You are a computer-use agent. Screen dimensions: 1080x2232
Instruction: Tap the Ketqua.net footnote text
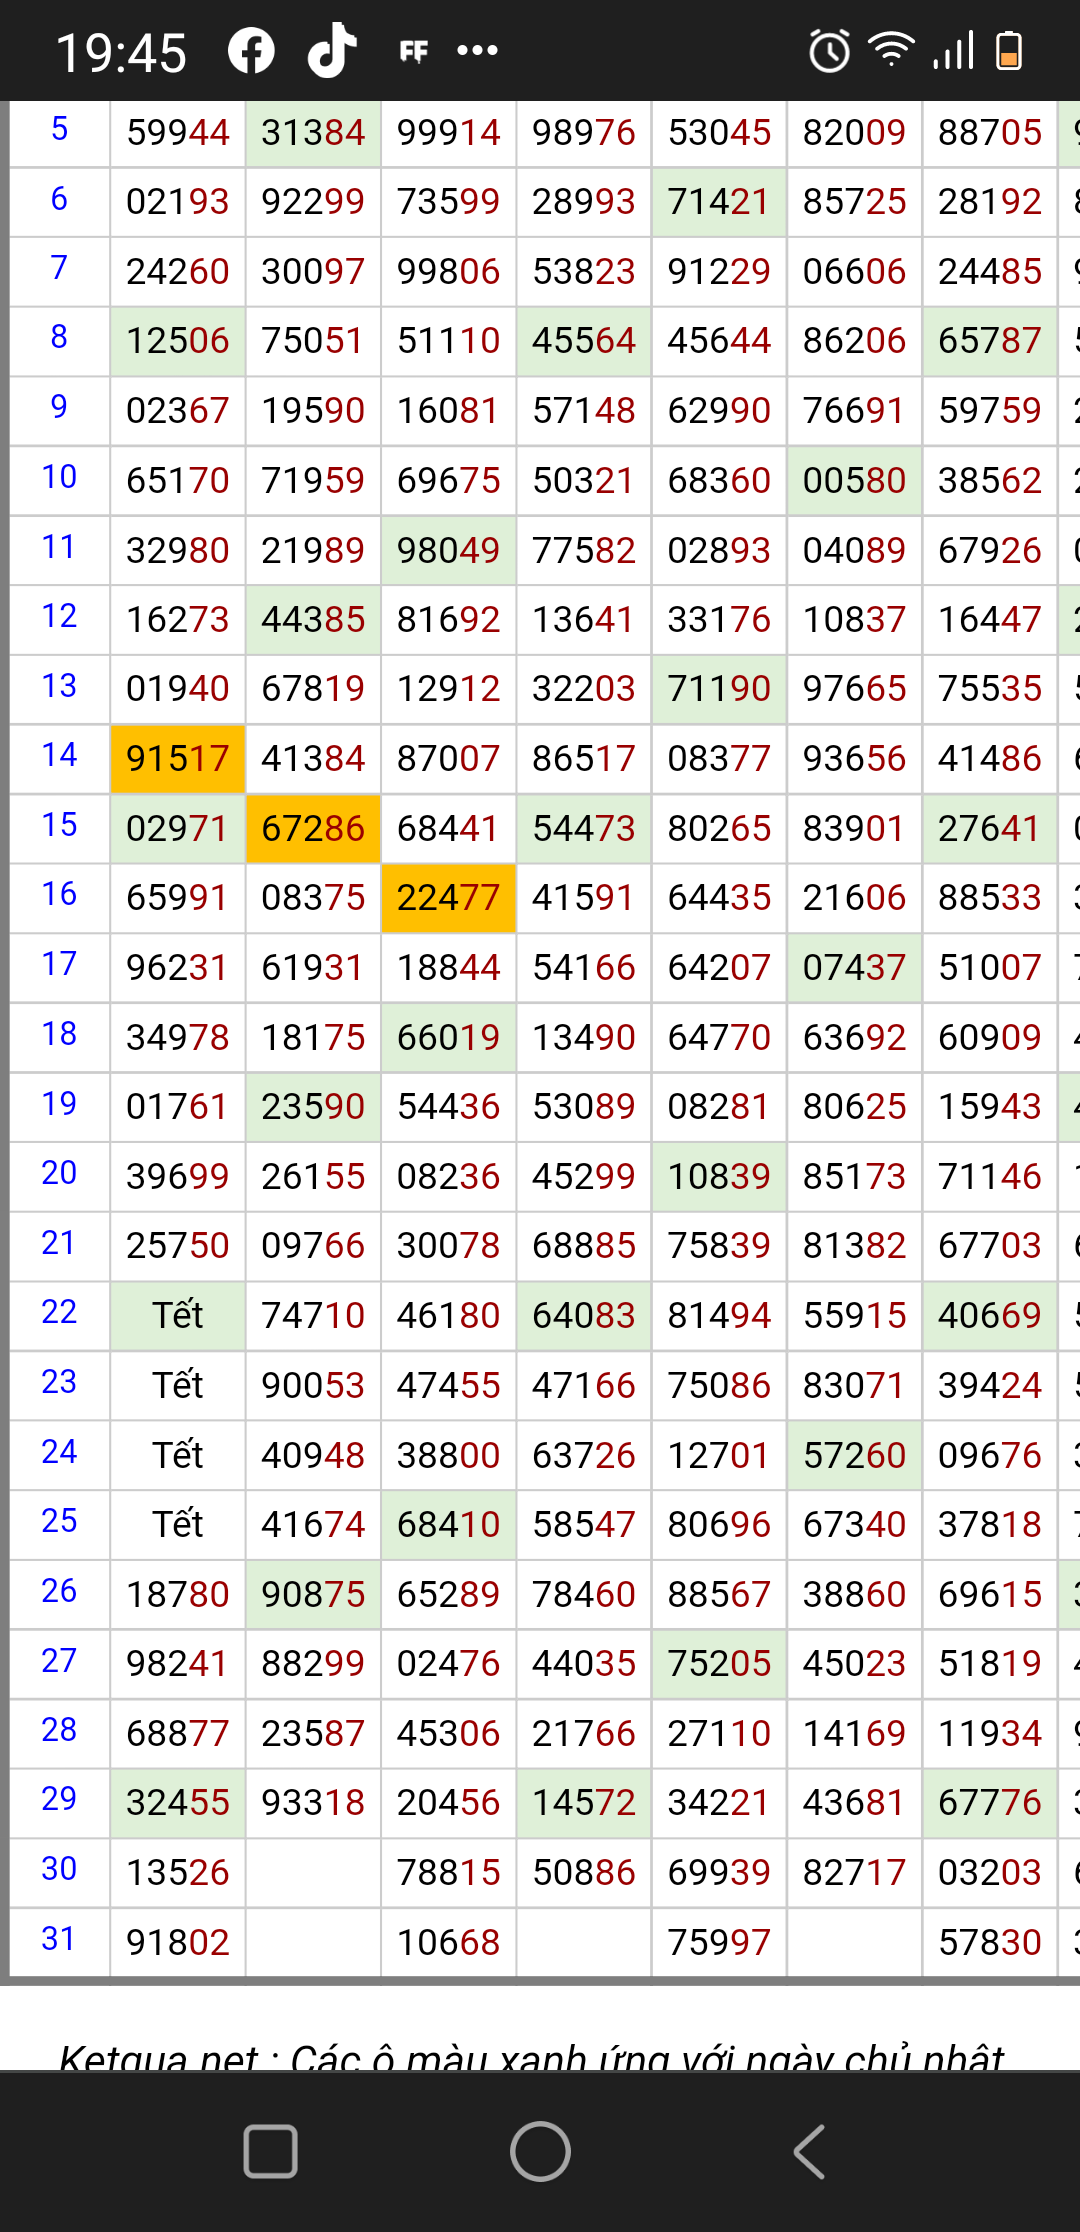point(531,2053)
